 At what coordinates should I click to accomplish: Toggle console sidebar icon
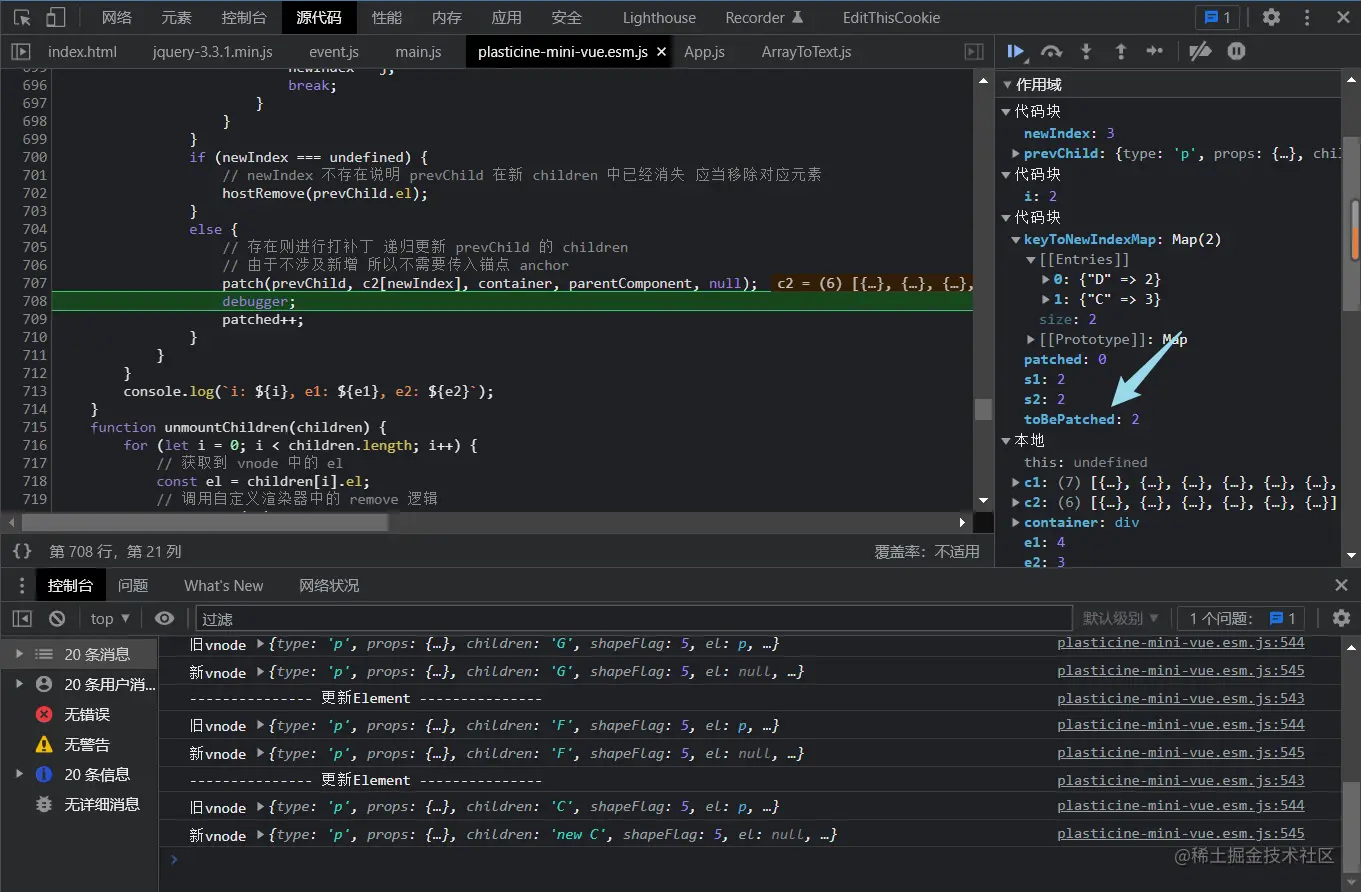(x=22, y=618)
